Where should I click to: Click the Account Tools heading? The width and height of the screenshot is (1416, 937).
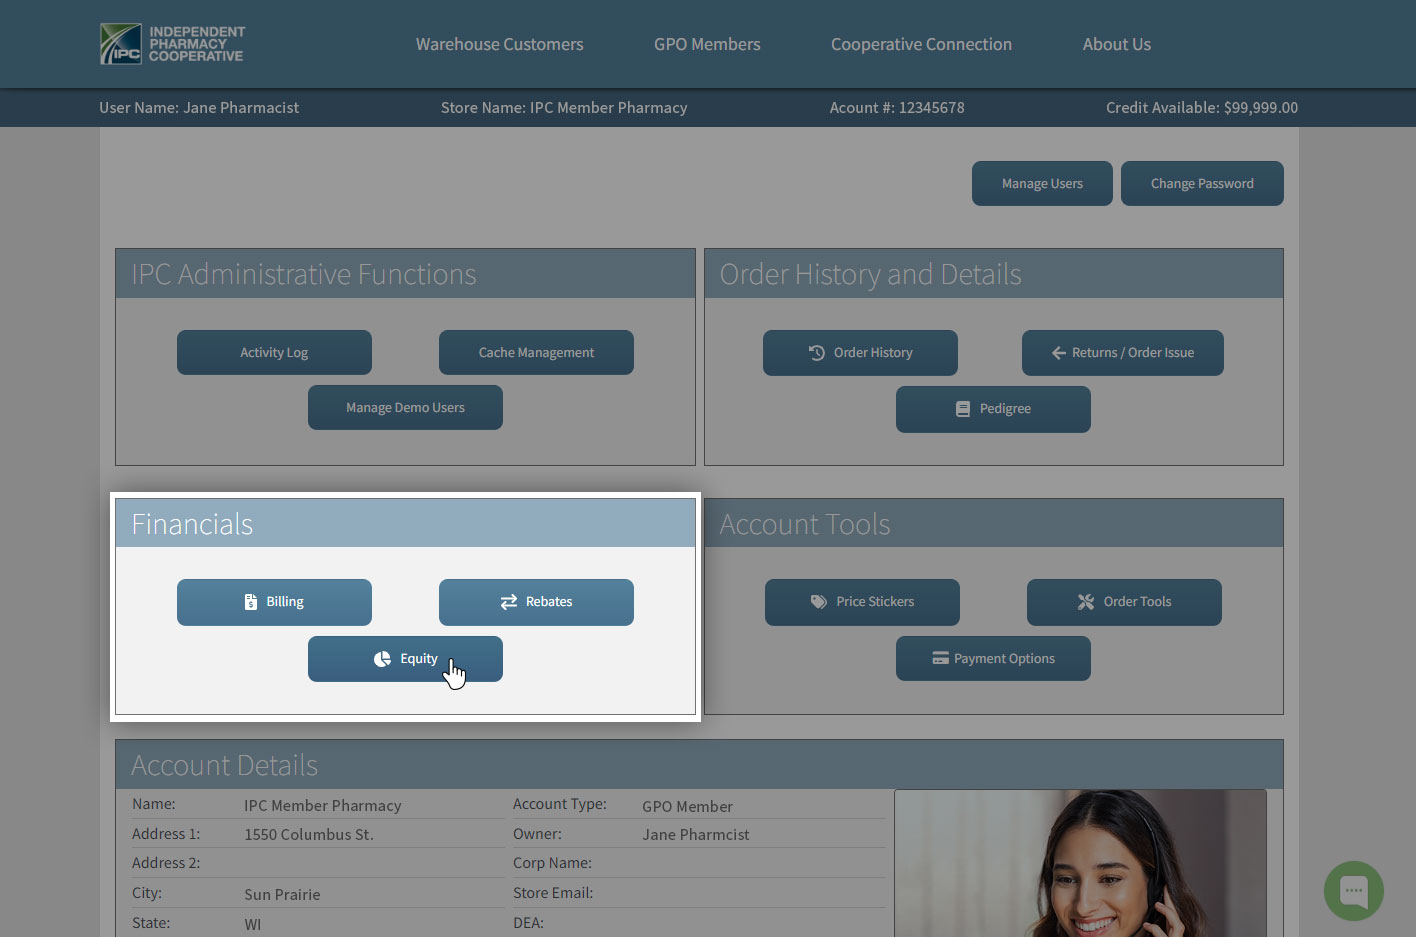coord(805,524)
